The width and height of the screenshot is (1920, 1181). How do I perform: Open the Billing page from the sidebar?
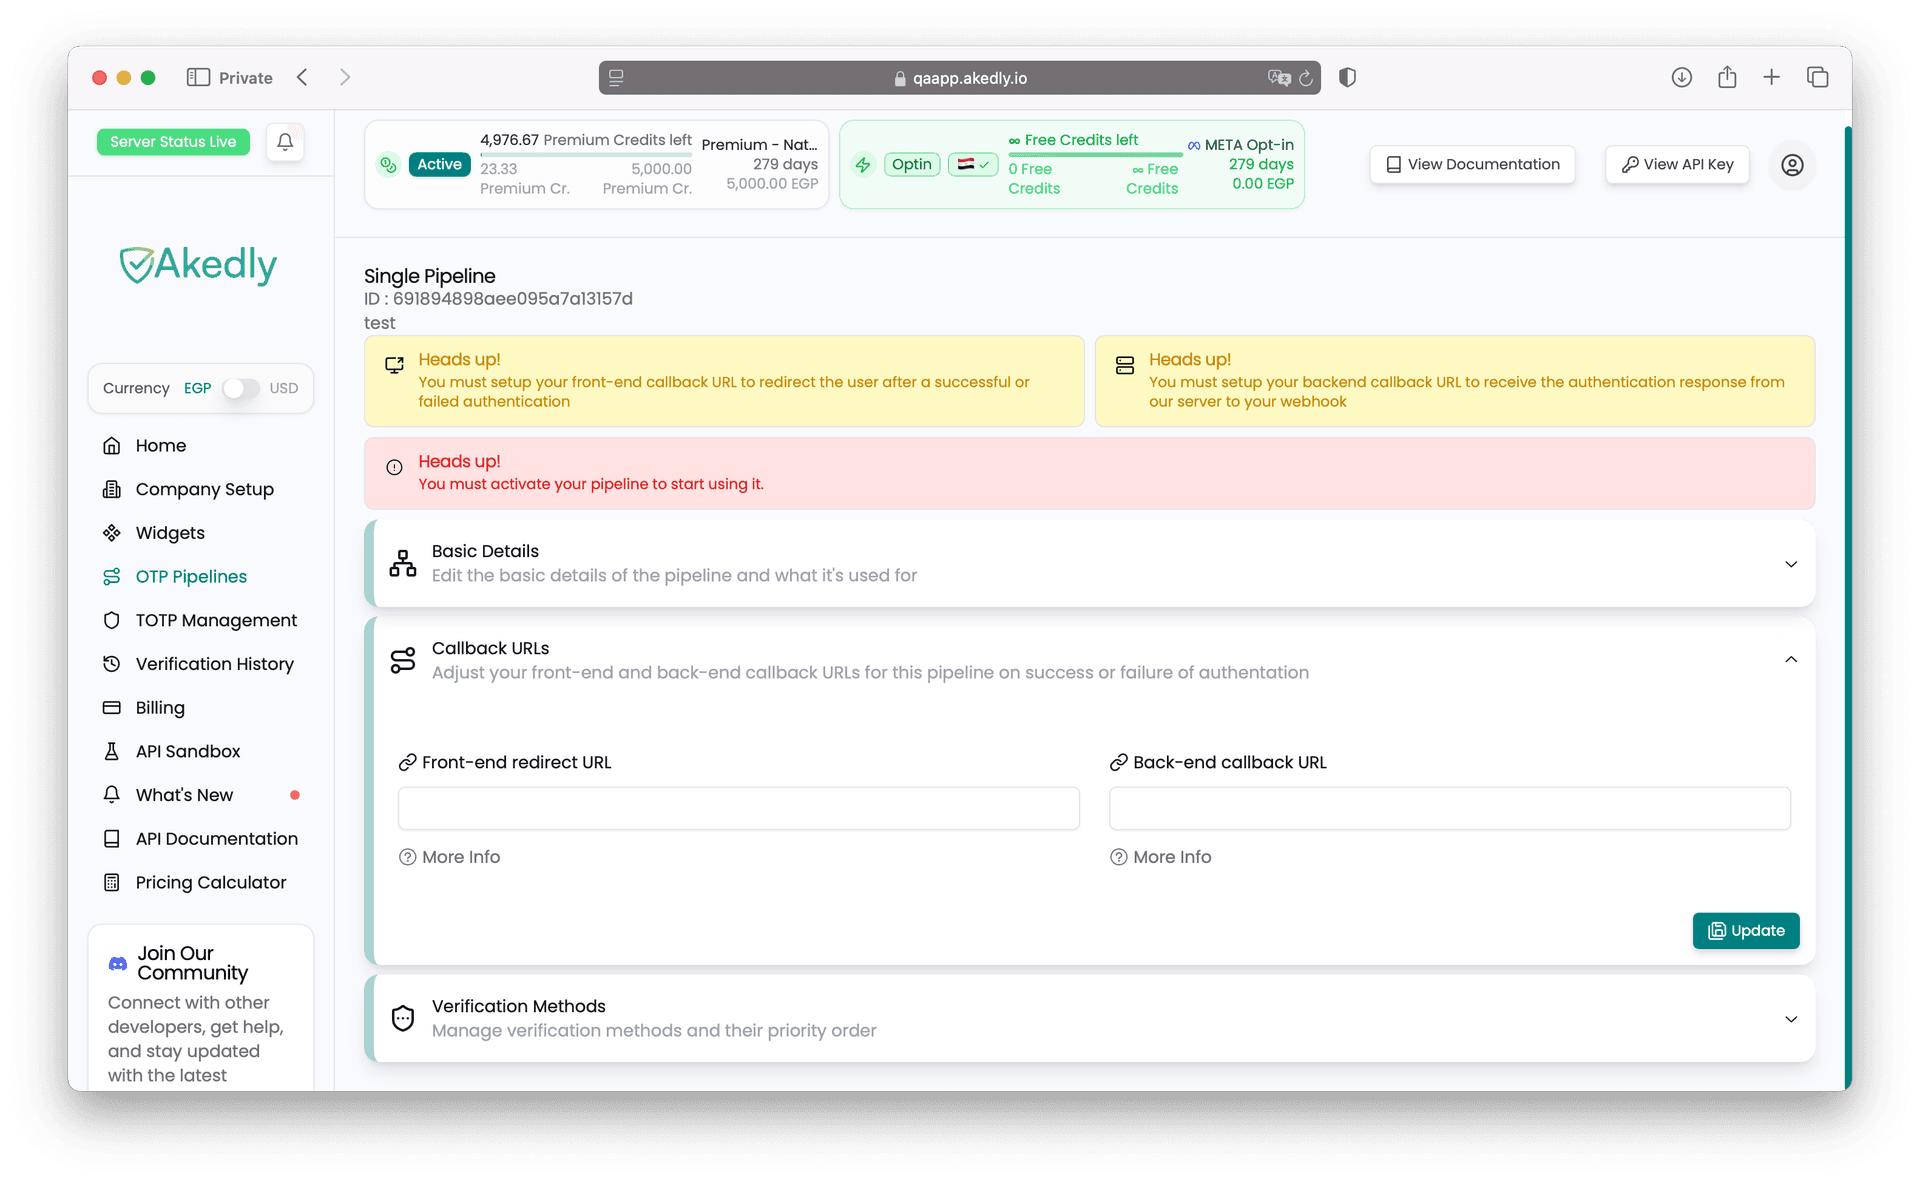[x=160, y=708]
